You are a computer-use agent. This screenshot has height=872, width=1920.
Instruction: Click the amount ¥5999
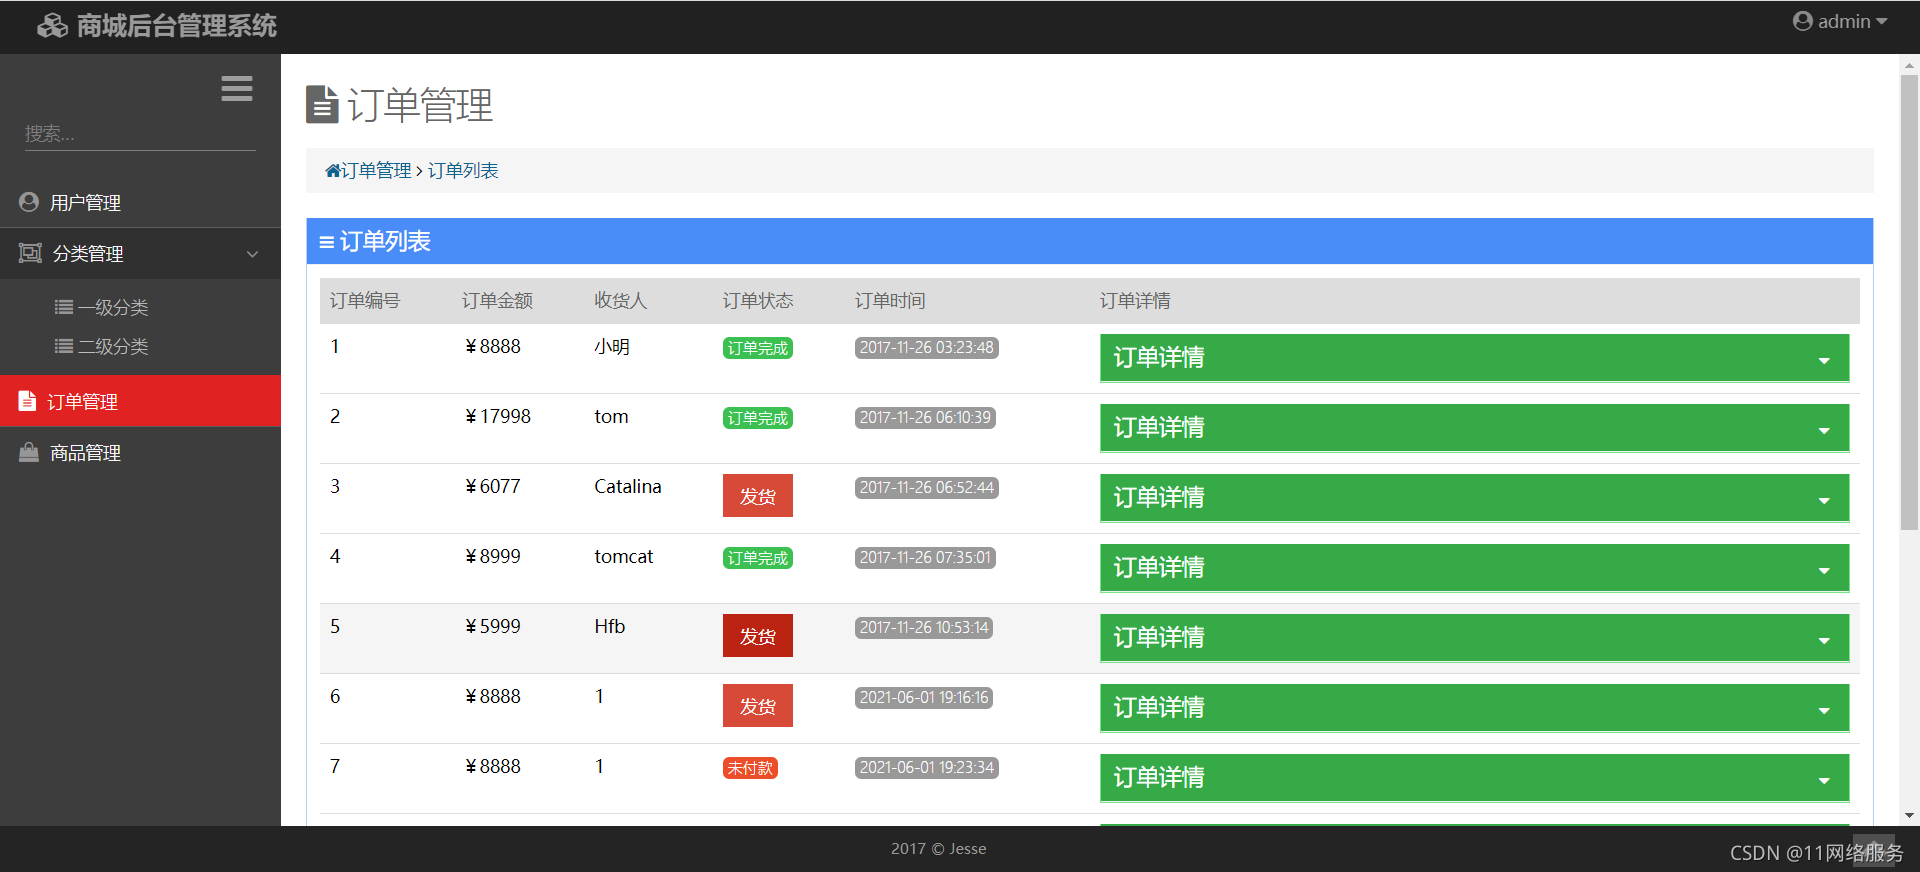[x=492, y=627]
